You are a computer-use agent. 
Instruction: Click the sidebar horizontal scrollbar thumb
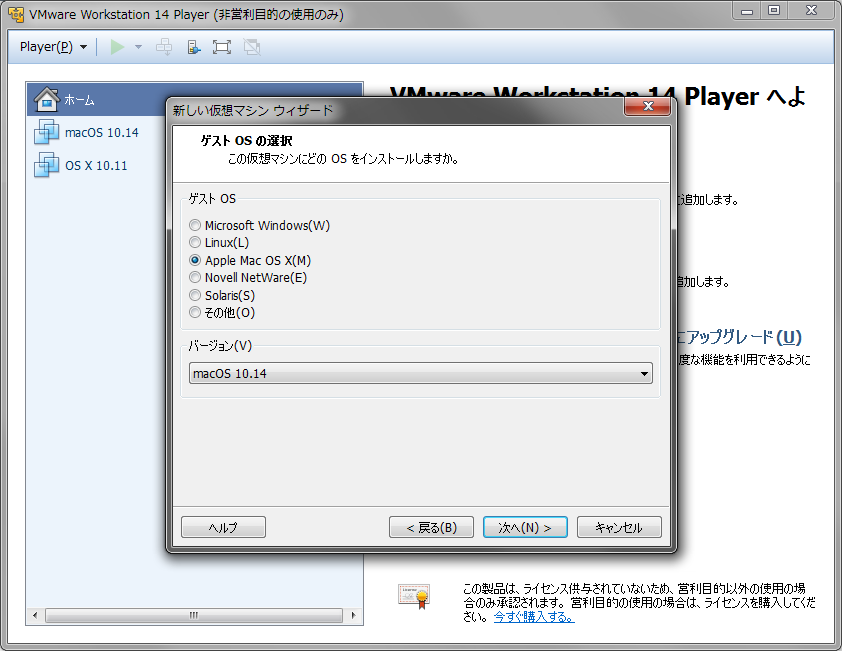click(x=194, y=615)
